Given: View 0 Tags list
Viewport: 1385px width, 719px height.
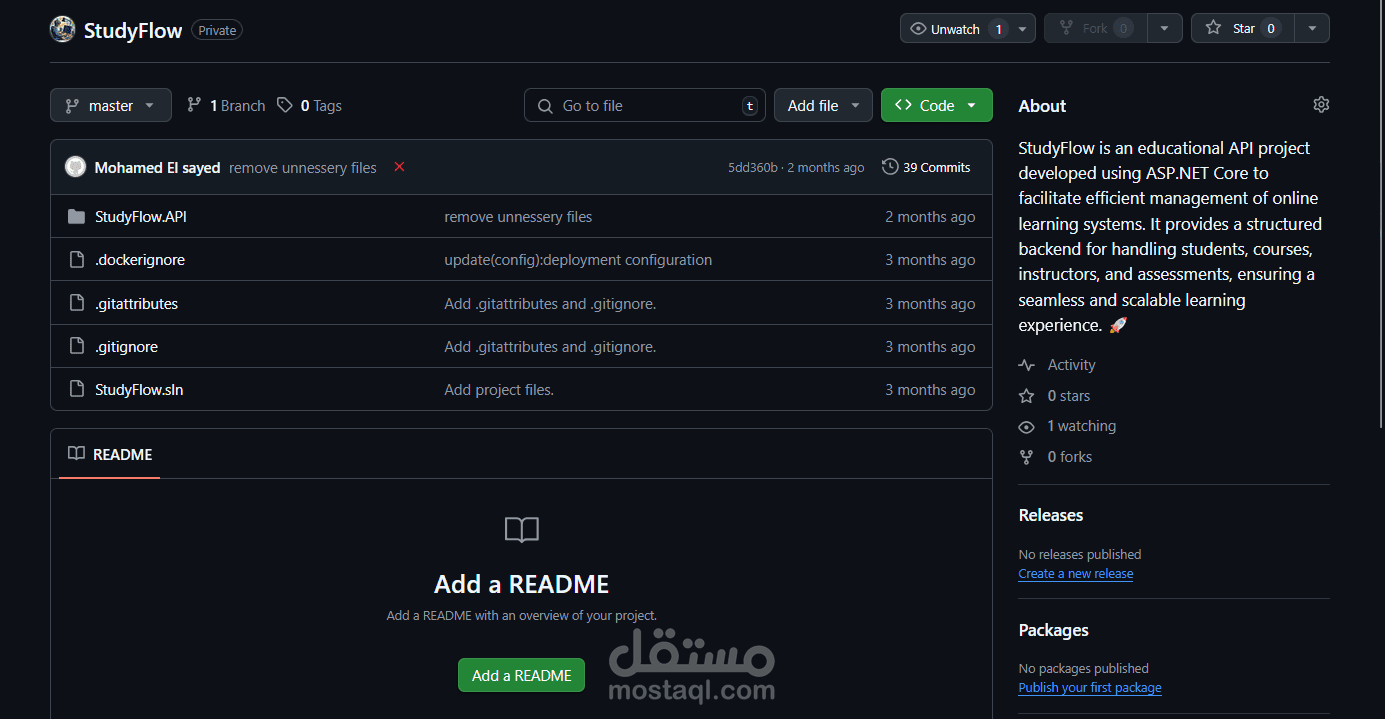Looking at the screenshot, I should point(309,105).
